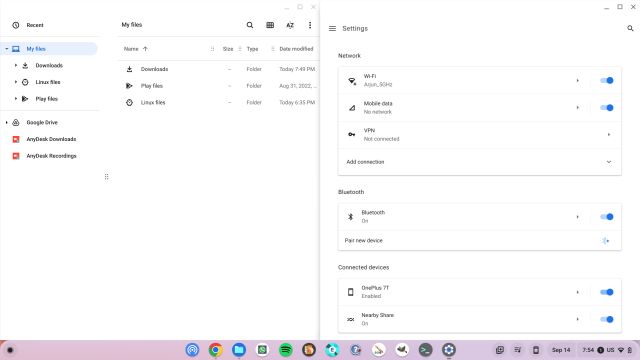640x360 pixels.
Task: Click the Bluetooth symbol icon
Action: coord(351,217)
